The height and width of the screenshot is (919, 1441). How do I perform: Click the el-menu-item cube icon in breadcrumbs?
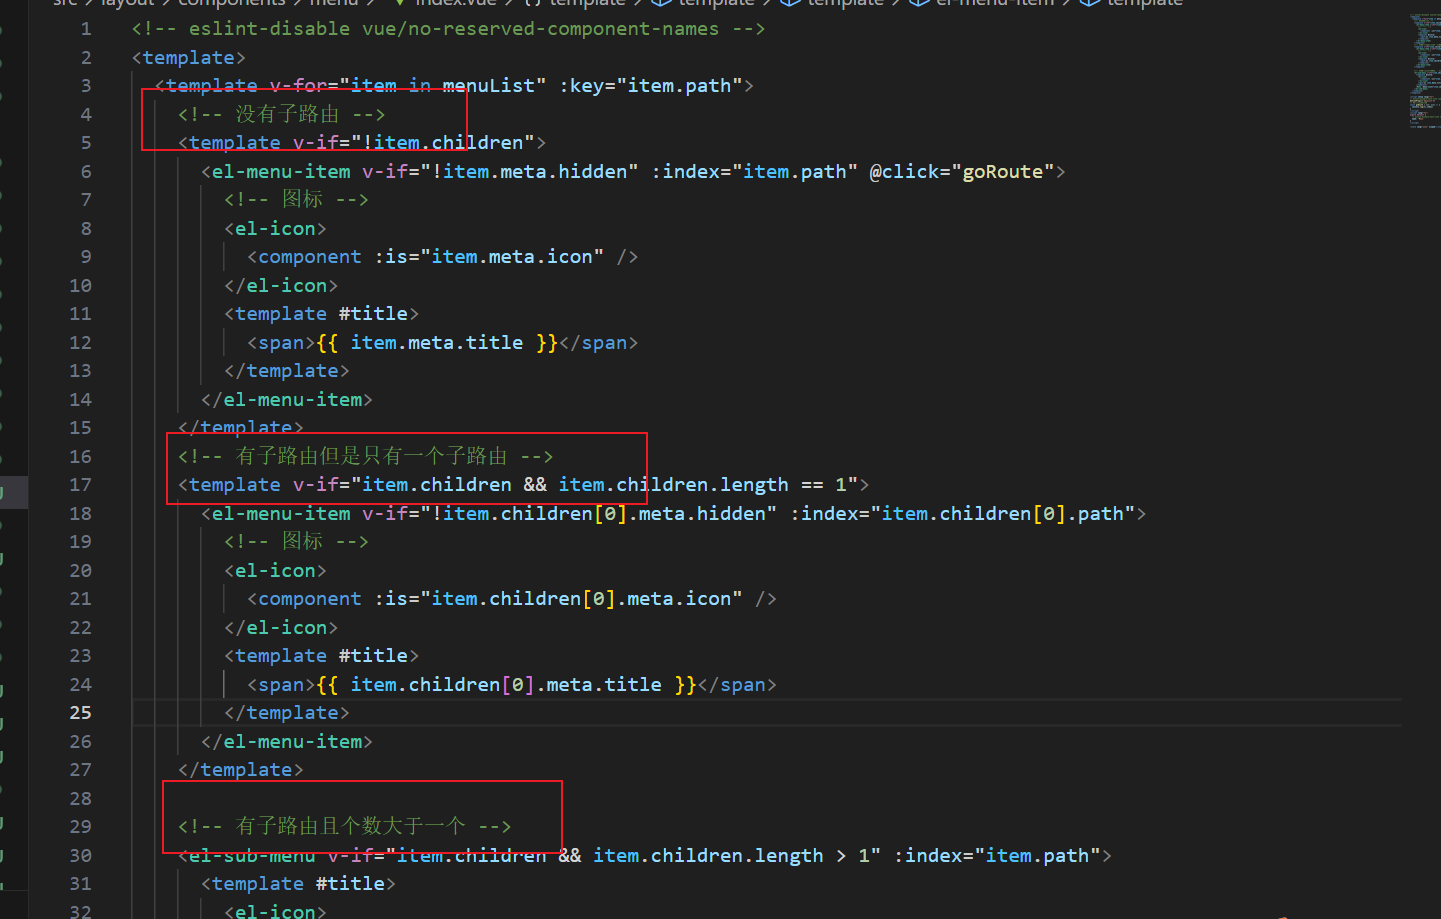pos(920,3)
